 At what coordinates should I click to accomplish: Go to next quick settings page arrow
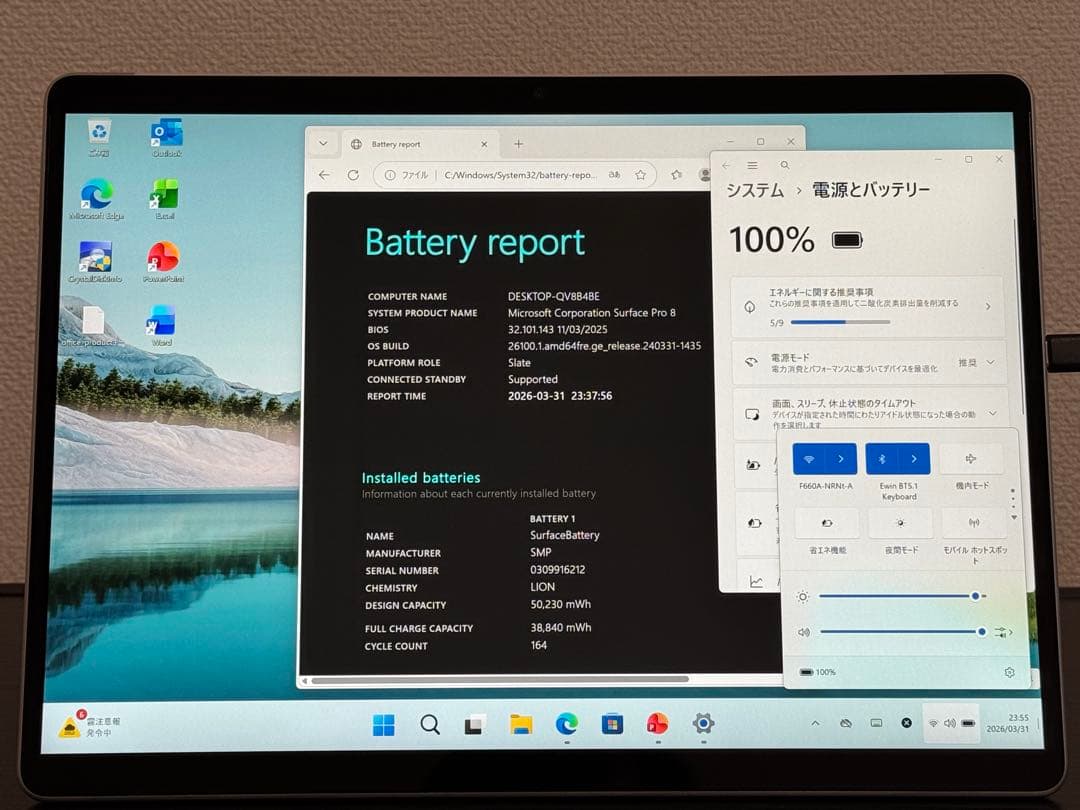[x=1014, y=517]
